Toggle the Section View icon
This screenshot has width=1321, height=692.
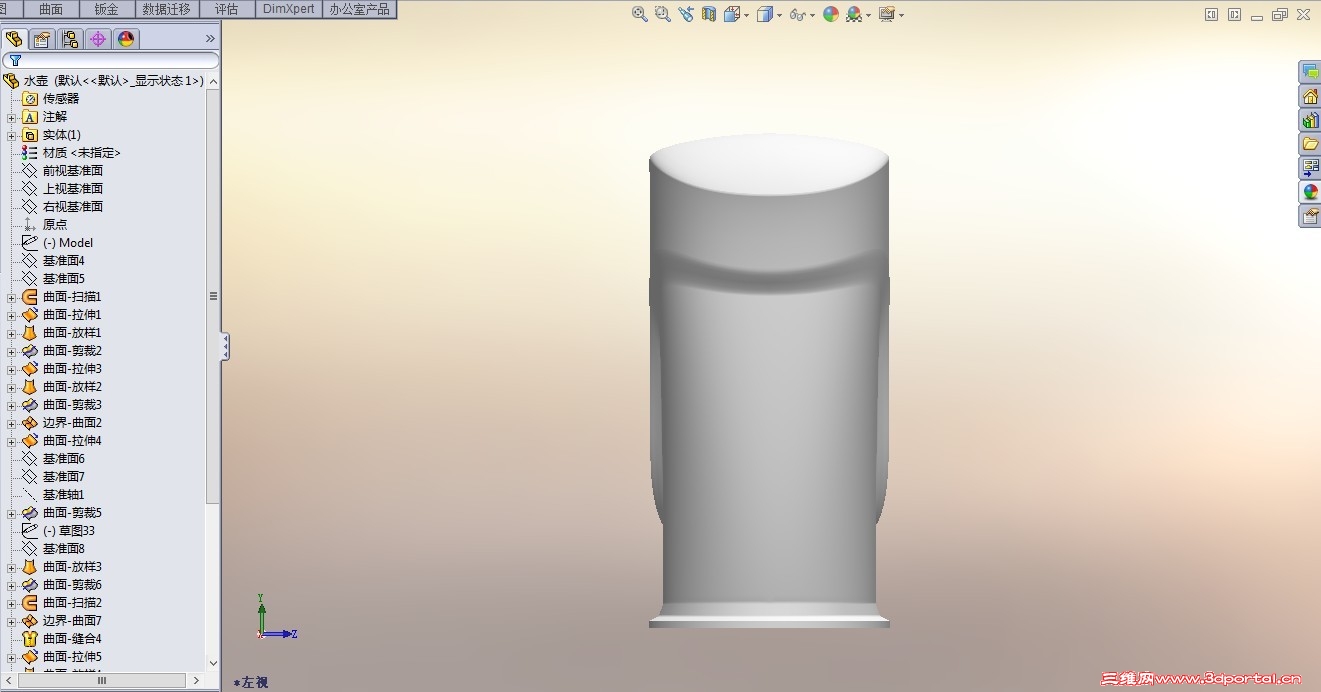coord(709,14)
